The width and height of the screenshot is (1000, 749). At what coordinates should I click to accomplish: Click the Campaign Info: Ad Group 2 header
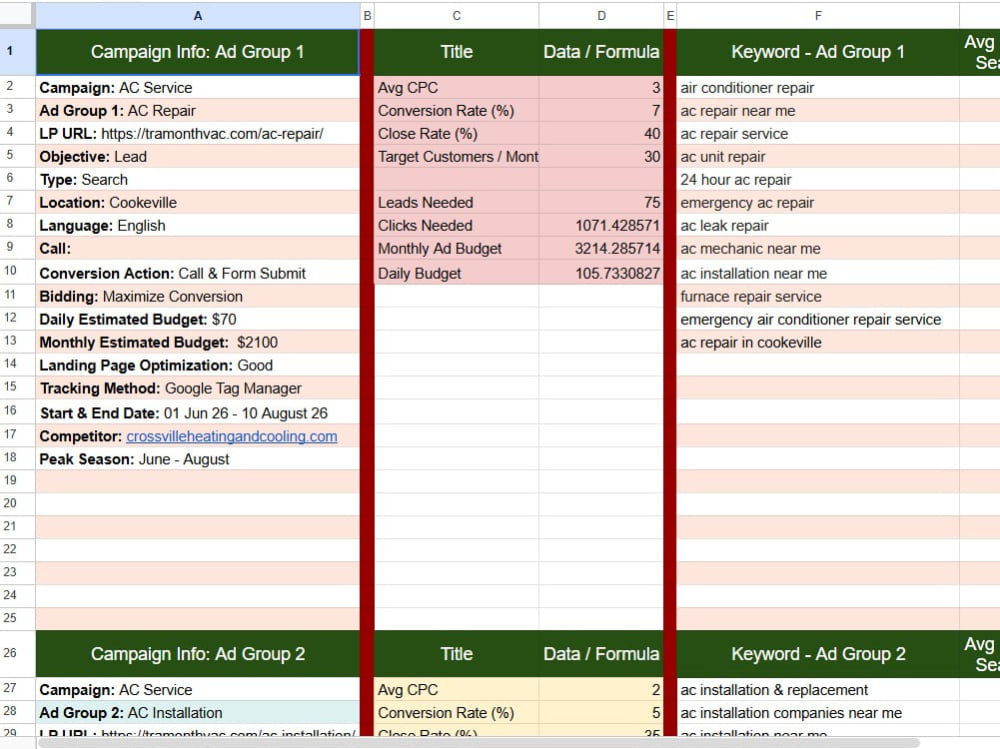point(198,654)
